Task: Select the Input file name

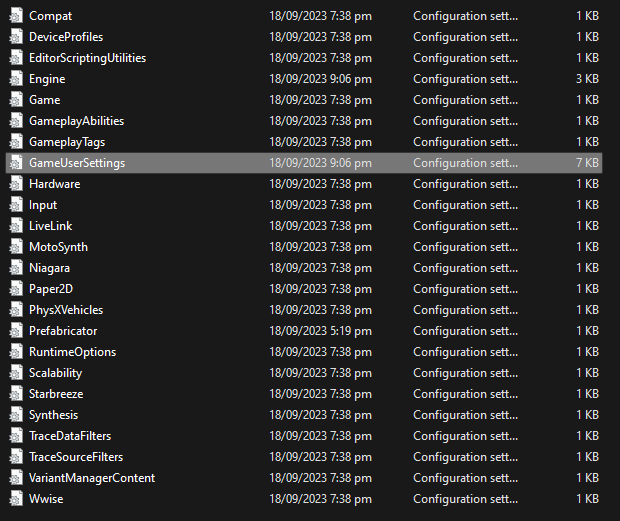Action: point(43,205)
